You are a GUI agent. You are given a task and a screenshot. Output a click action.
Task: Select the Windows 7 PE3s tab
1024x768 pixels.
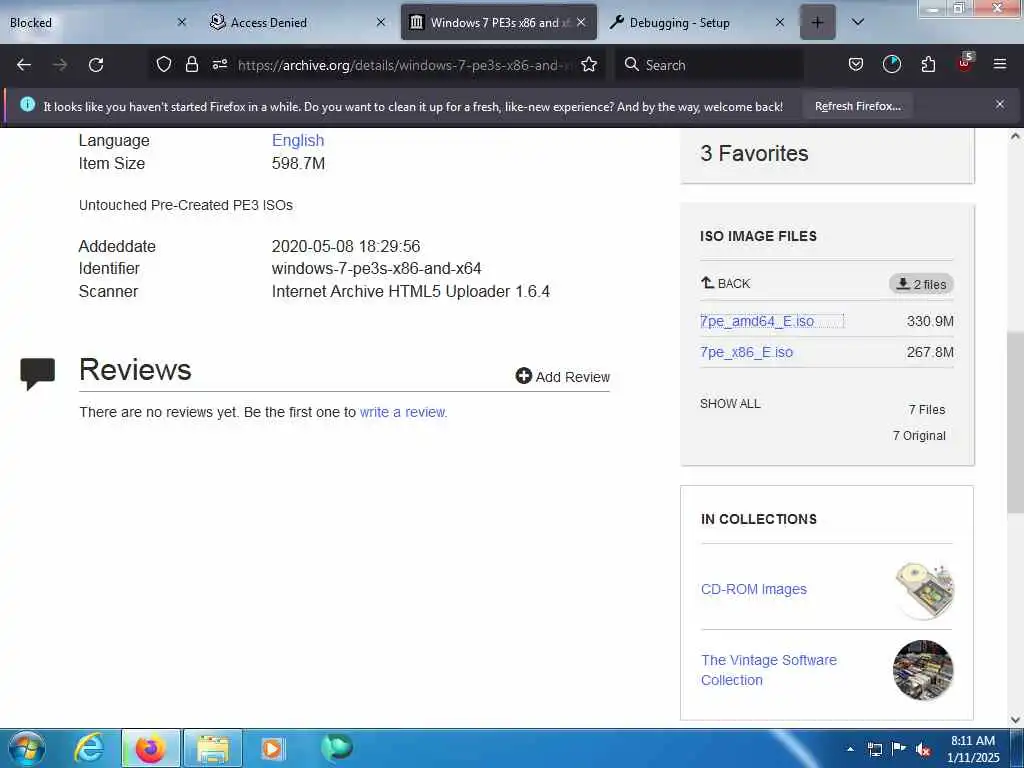498,23
